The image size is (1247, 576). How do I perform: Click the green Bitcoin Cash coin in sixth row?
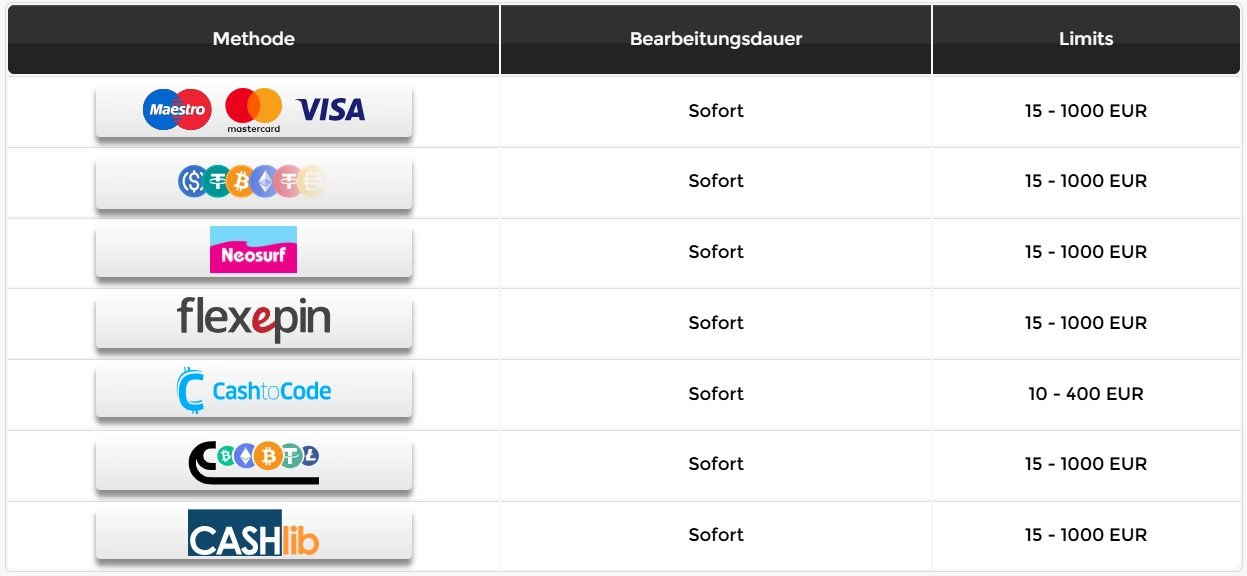226,456
